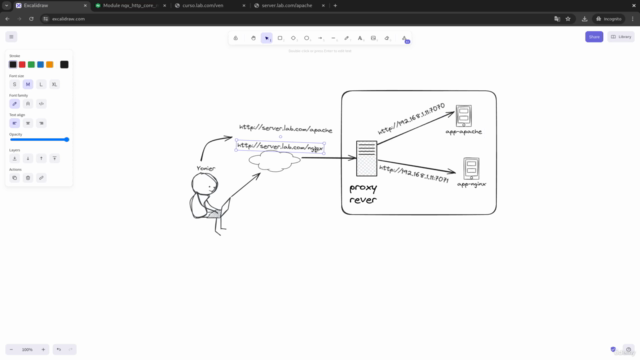Set font size to L
640x360 pixels.
(x=41, y=84)
